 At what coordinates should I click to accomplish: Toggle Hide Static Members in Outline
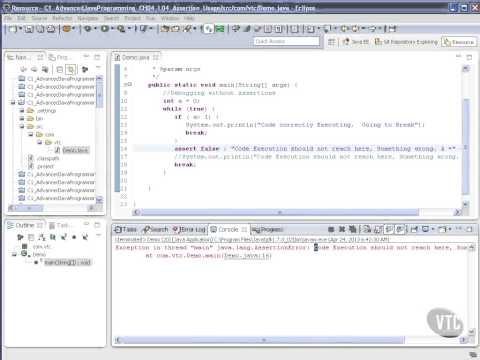tap(64, 237)
